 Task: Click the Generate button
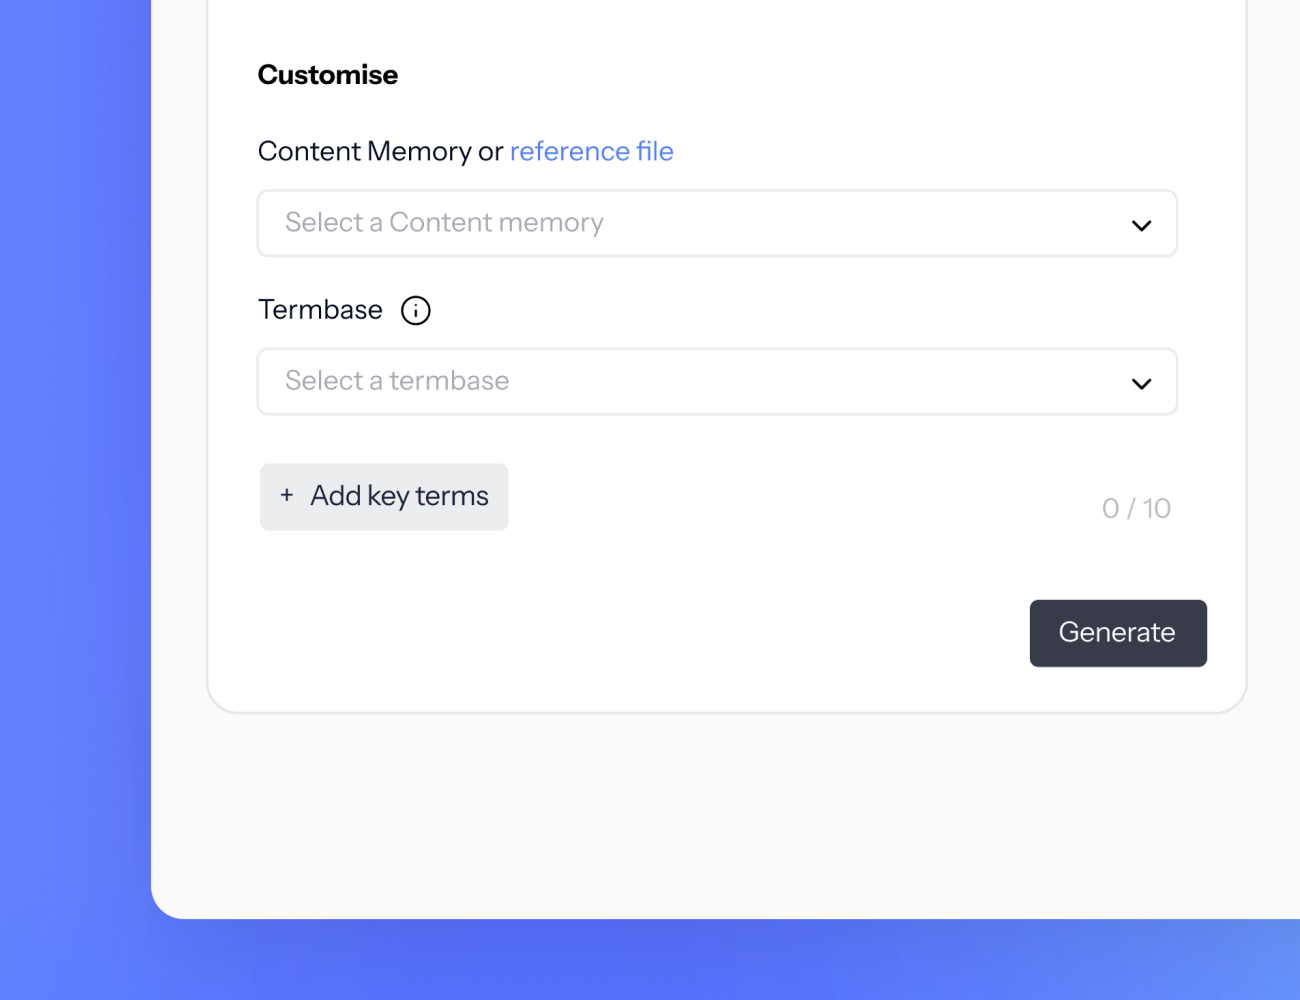pos(1118,633)
